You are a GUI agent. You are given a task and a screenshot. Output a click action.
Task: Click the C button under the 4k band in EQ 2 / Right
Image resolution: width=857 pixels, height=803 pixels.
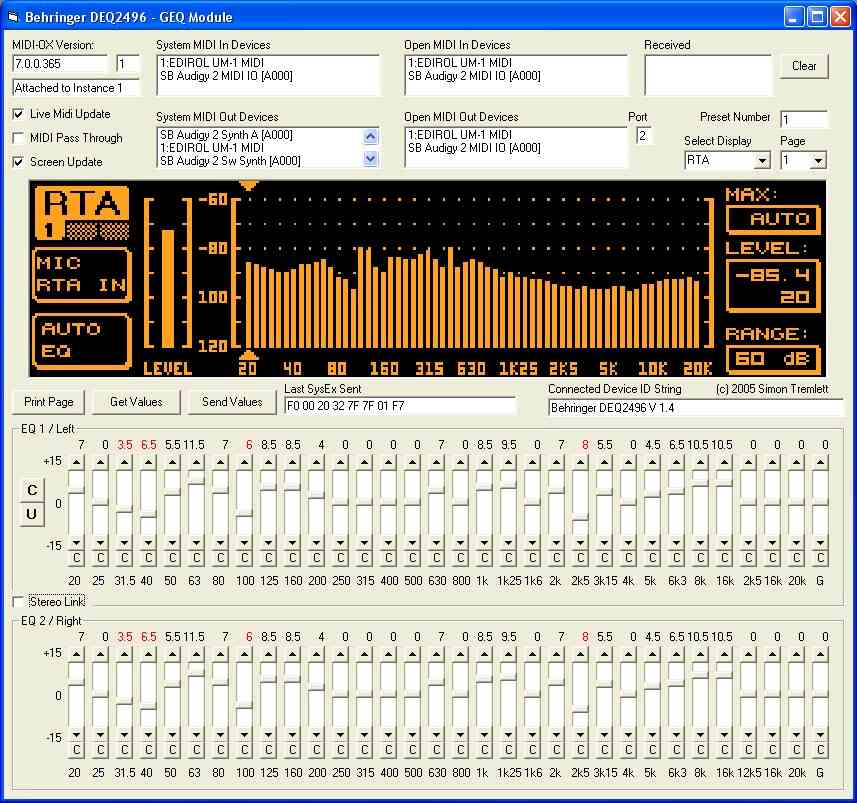[628, 750]
